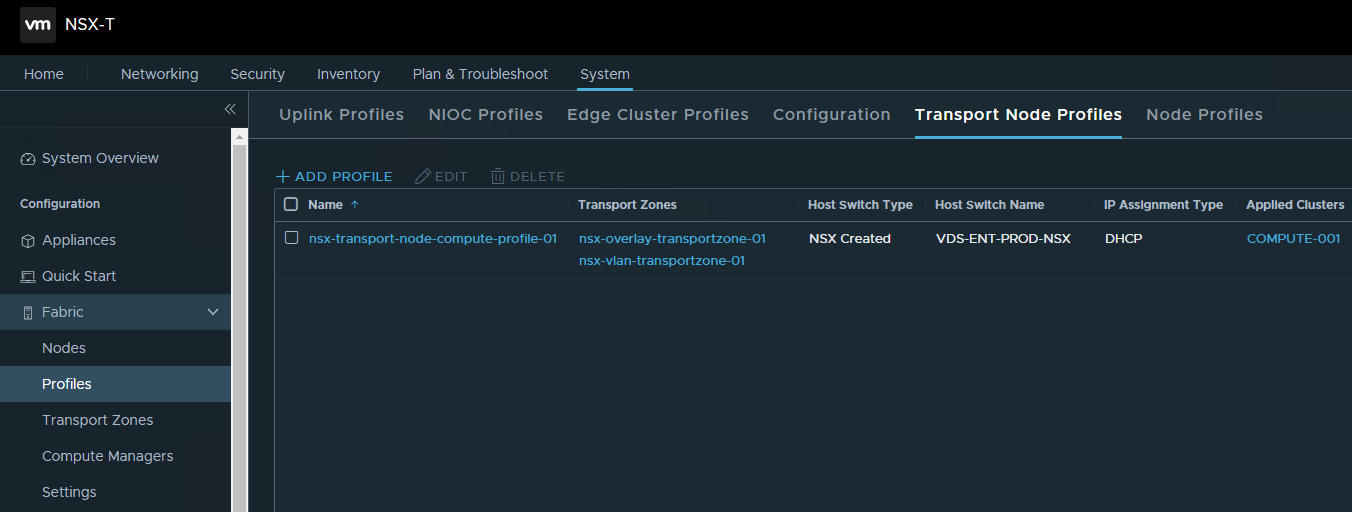Click the plus icon beside ADD PROFILE
This screenshot has width=1352, height=512.
click(x=283, y=177)
